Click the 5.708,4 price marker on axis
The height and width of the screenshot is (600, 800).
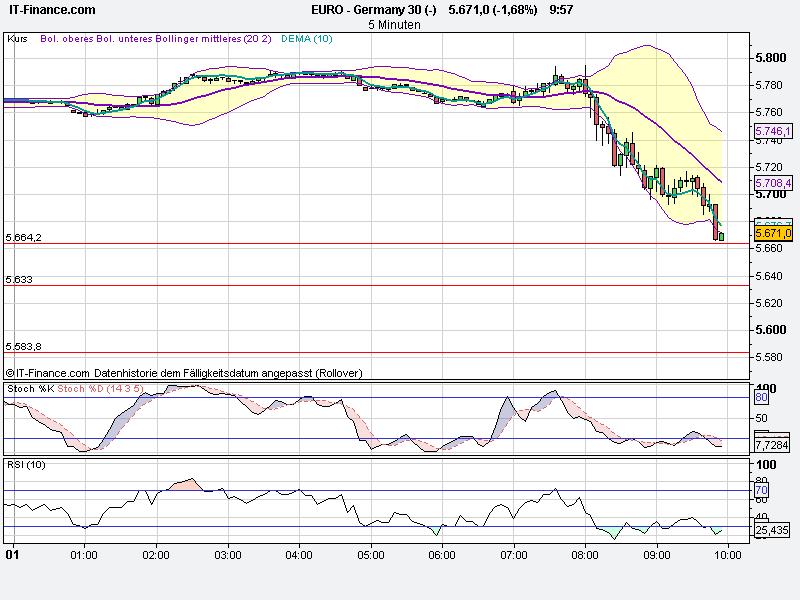771,183
